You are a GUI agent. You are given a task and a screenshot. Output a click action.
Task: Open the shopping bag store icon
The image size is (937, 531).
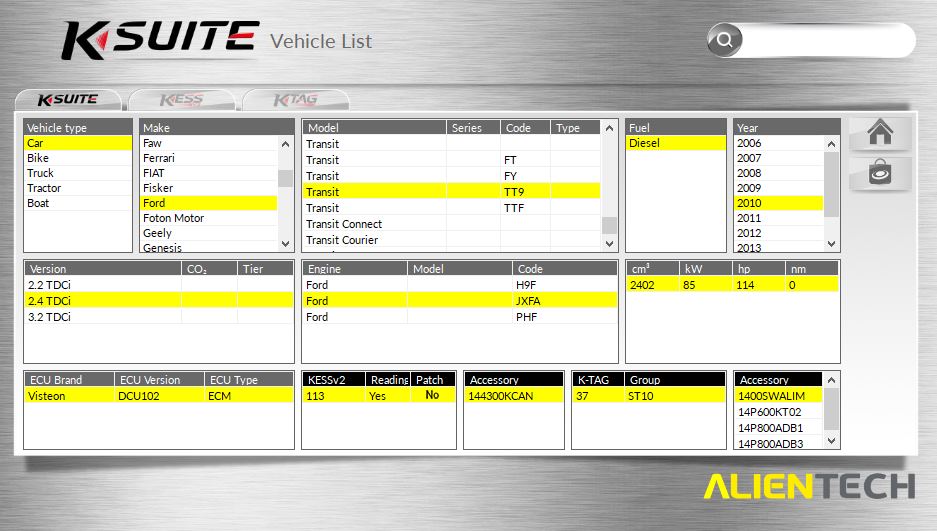point(880,173)
